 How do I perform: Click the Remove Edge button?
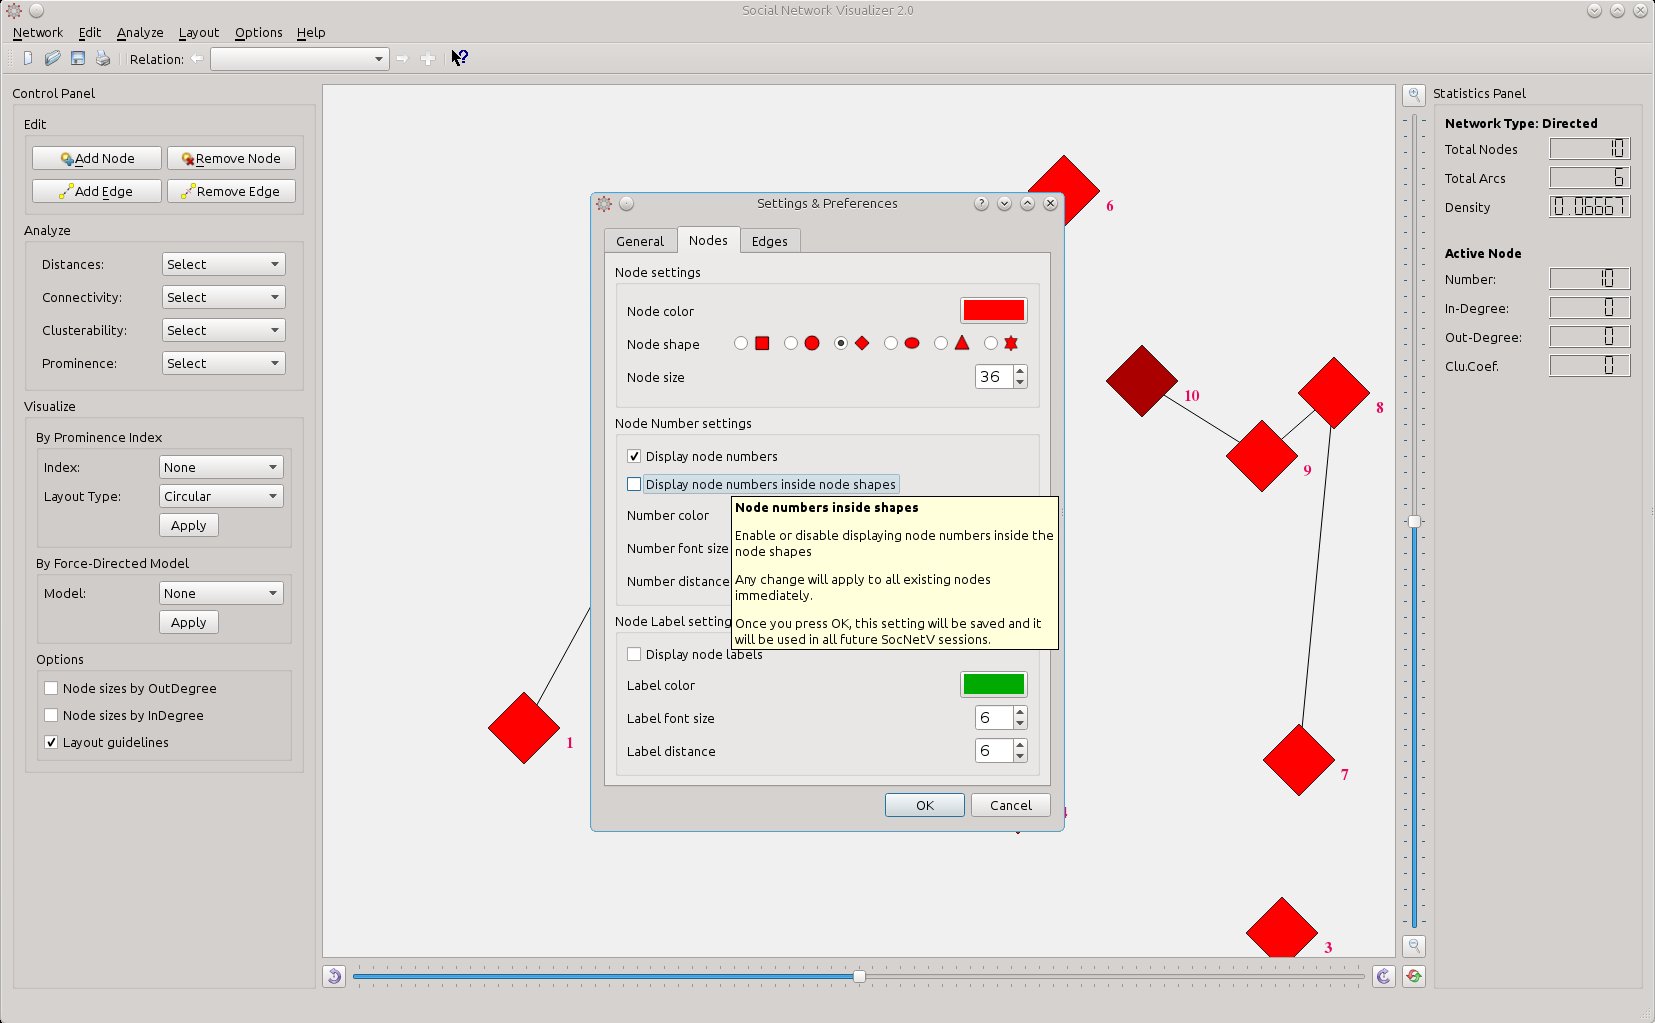(x=231, y=191)
